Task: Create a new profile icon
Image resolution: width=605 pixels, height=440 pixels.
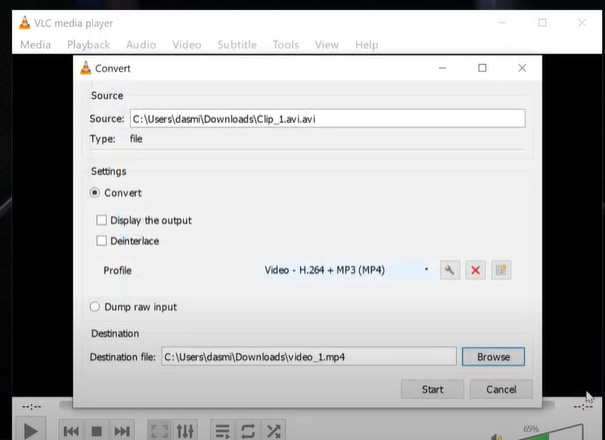Action: 501,270
